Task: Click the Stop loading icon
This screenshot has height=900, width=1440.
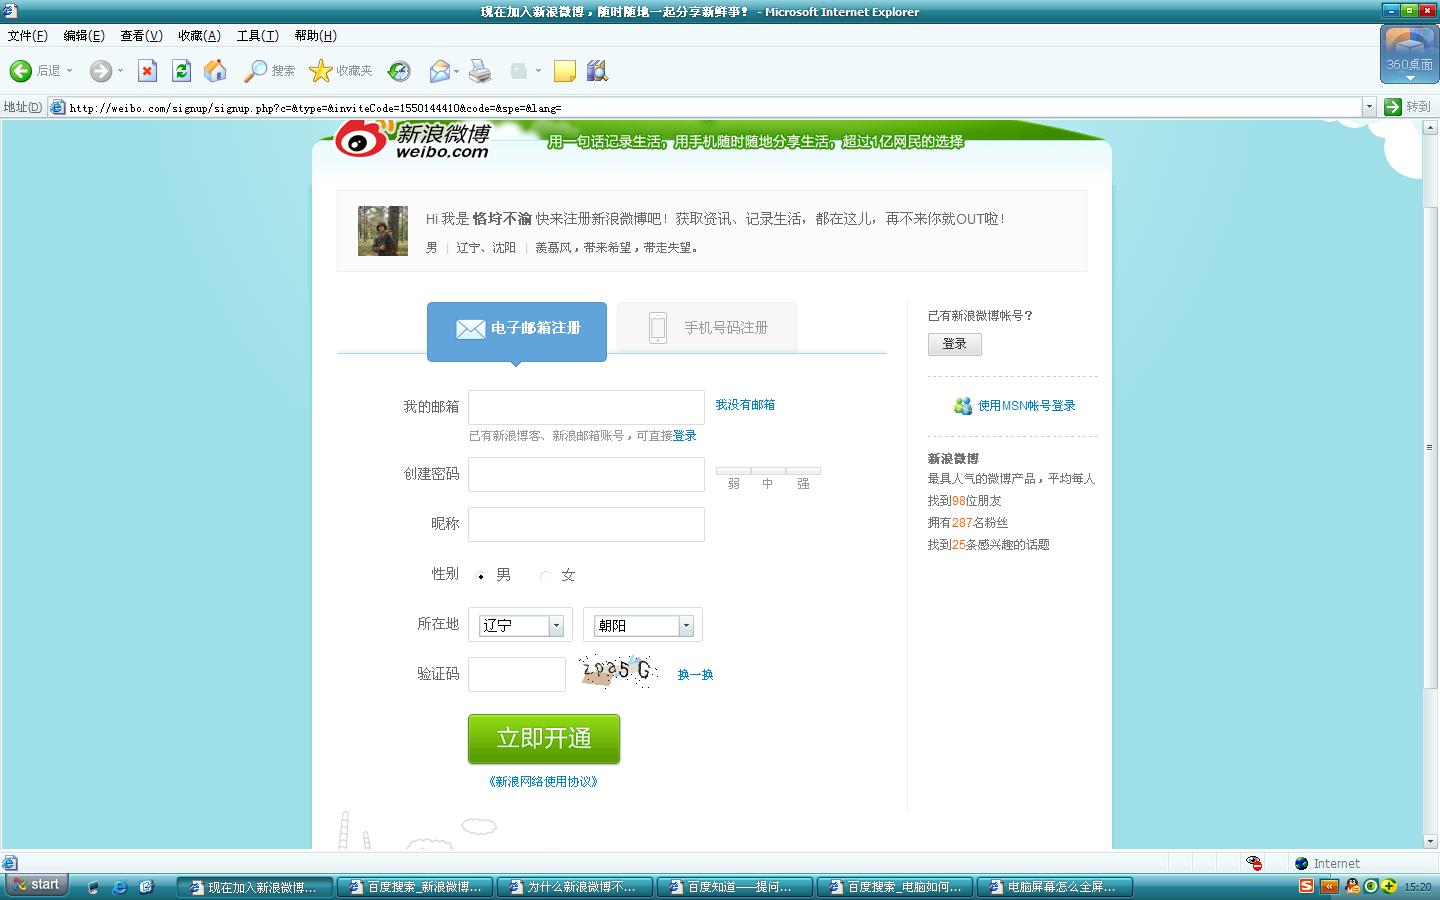Action: [147, 71]
